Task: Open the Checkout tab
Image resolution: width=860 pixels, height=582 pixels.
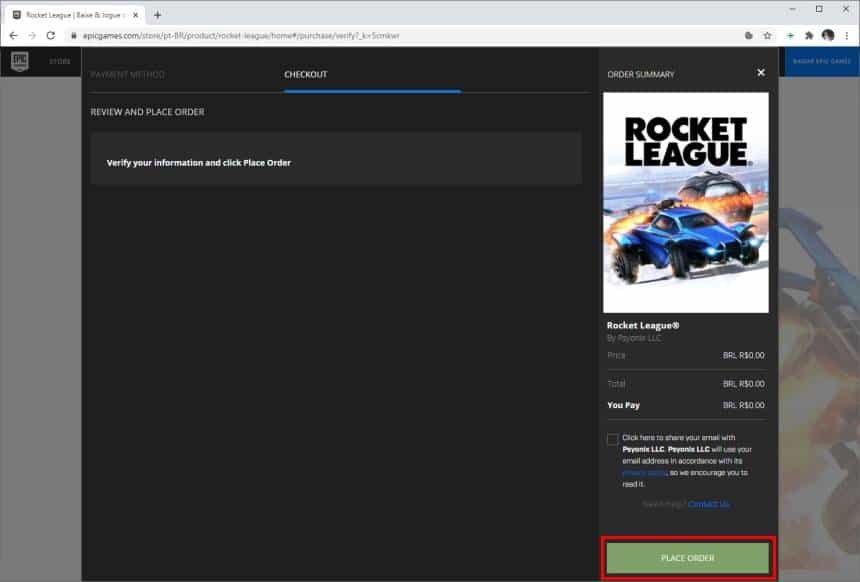Action: coord(305,75)
